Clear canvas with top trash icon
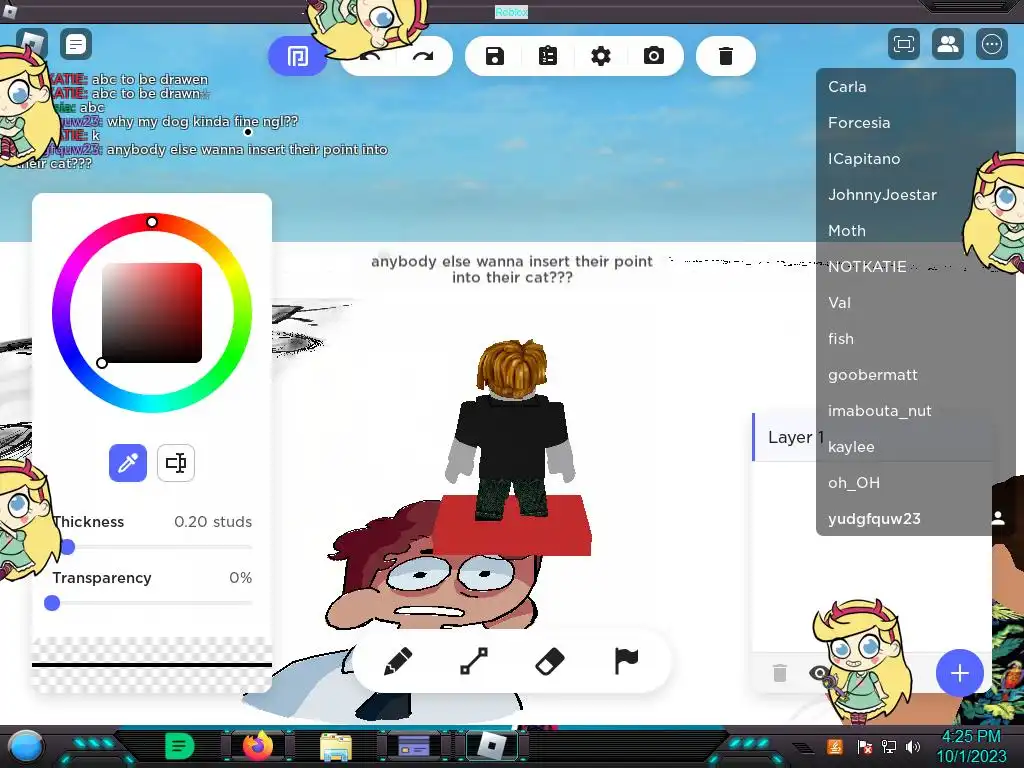This screenshot has height=768, width=1024. click(726, 56)
